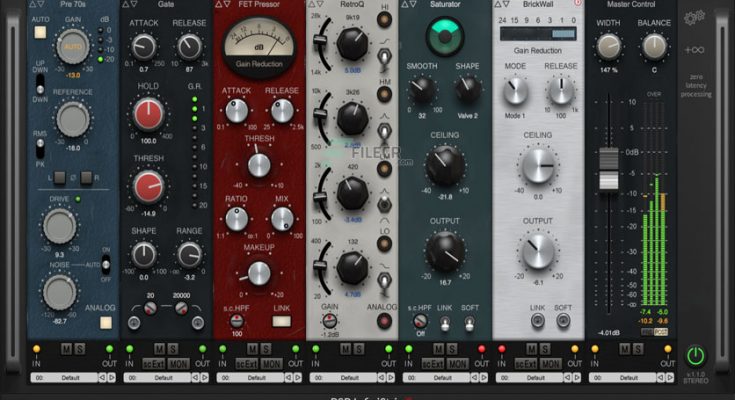Click the Gate MON button
Screen dimensions: 735x400
pos(177,364)
